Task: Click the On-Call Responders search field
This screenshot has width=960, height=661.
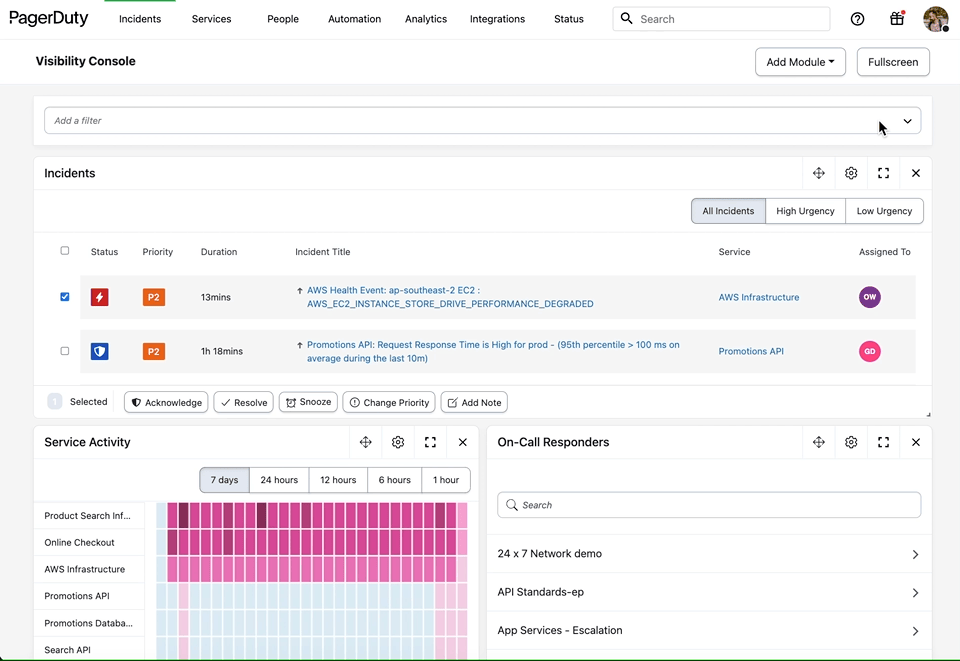Action: [708, 504]
